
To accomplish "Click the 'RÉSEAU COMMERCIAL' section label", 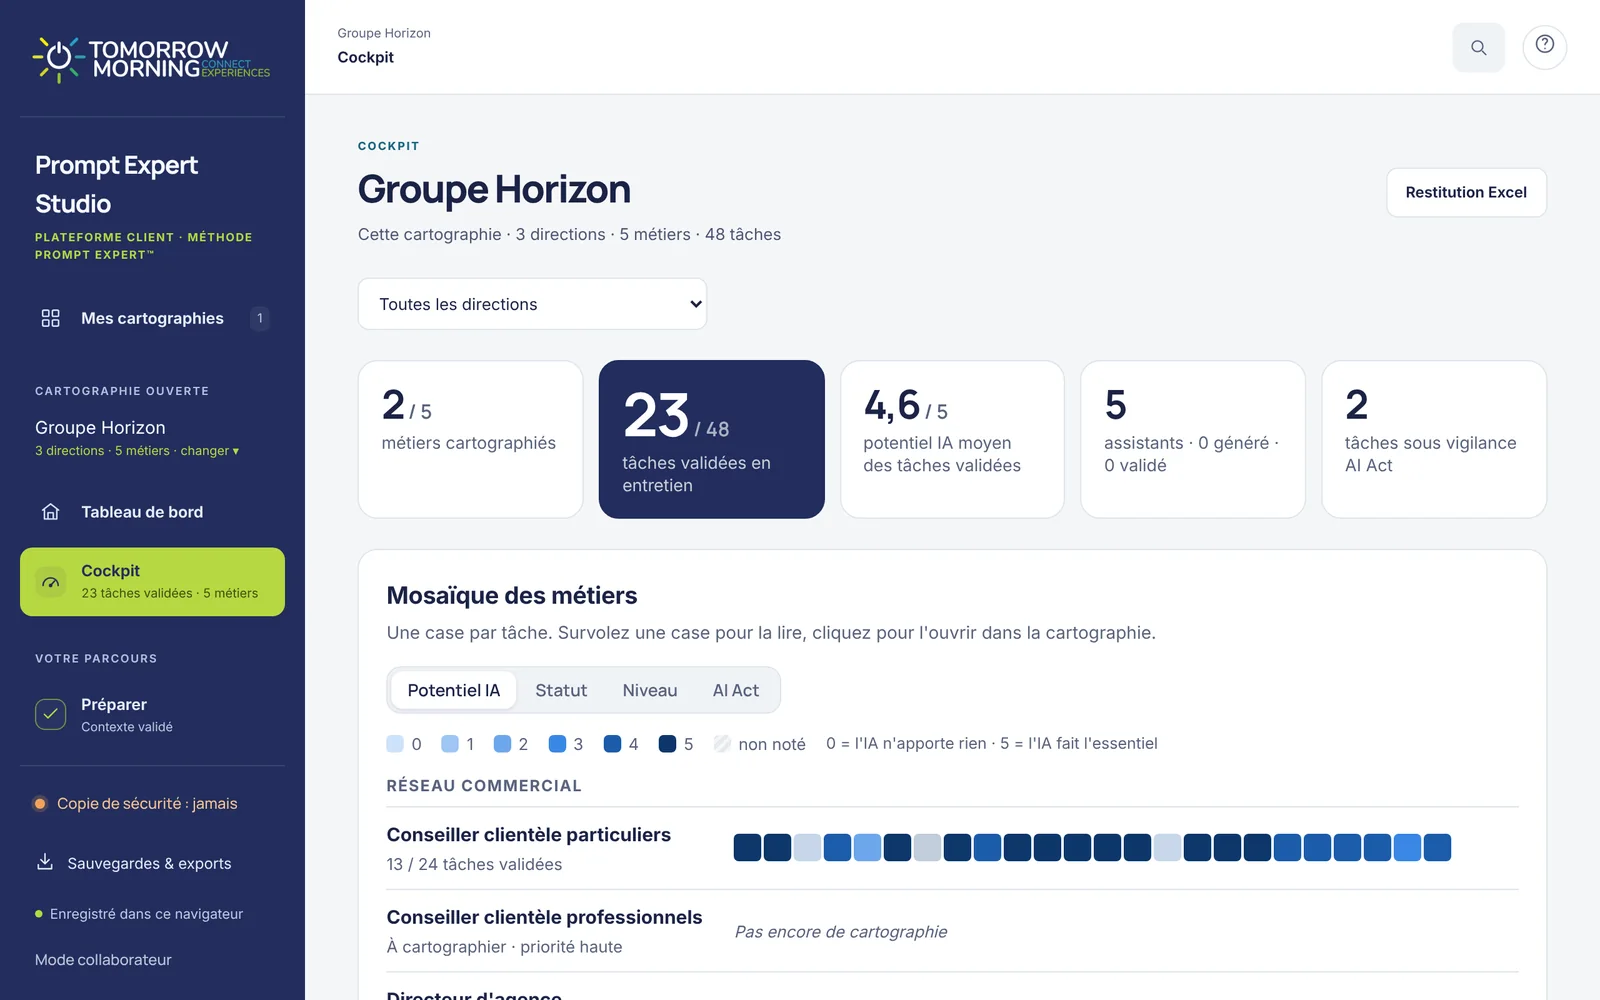I will pos(484,786).
